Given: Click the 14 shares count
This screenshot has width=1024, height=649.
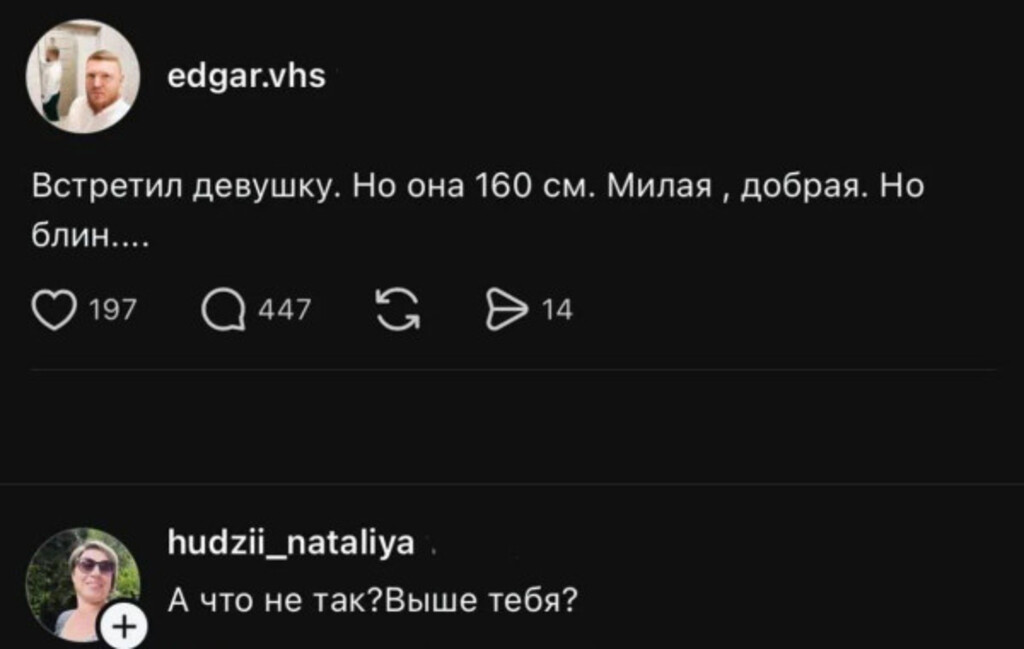Looking at the screenshot, I should pos(556,311).
